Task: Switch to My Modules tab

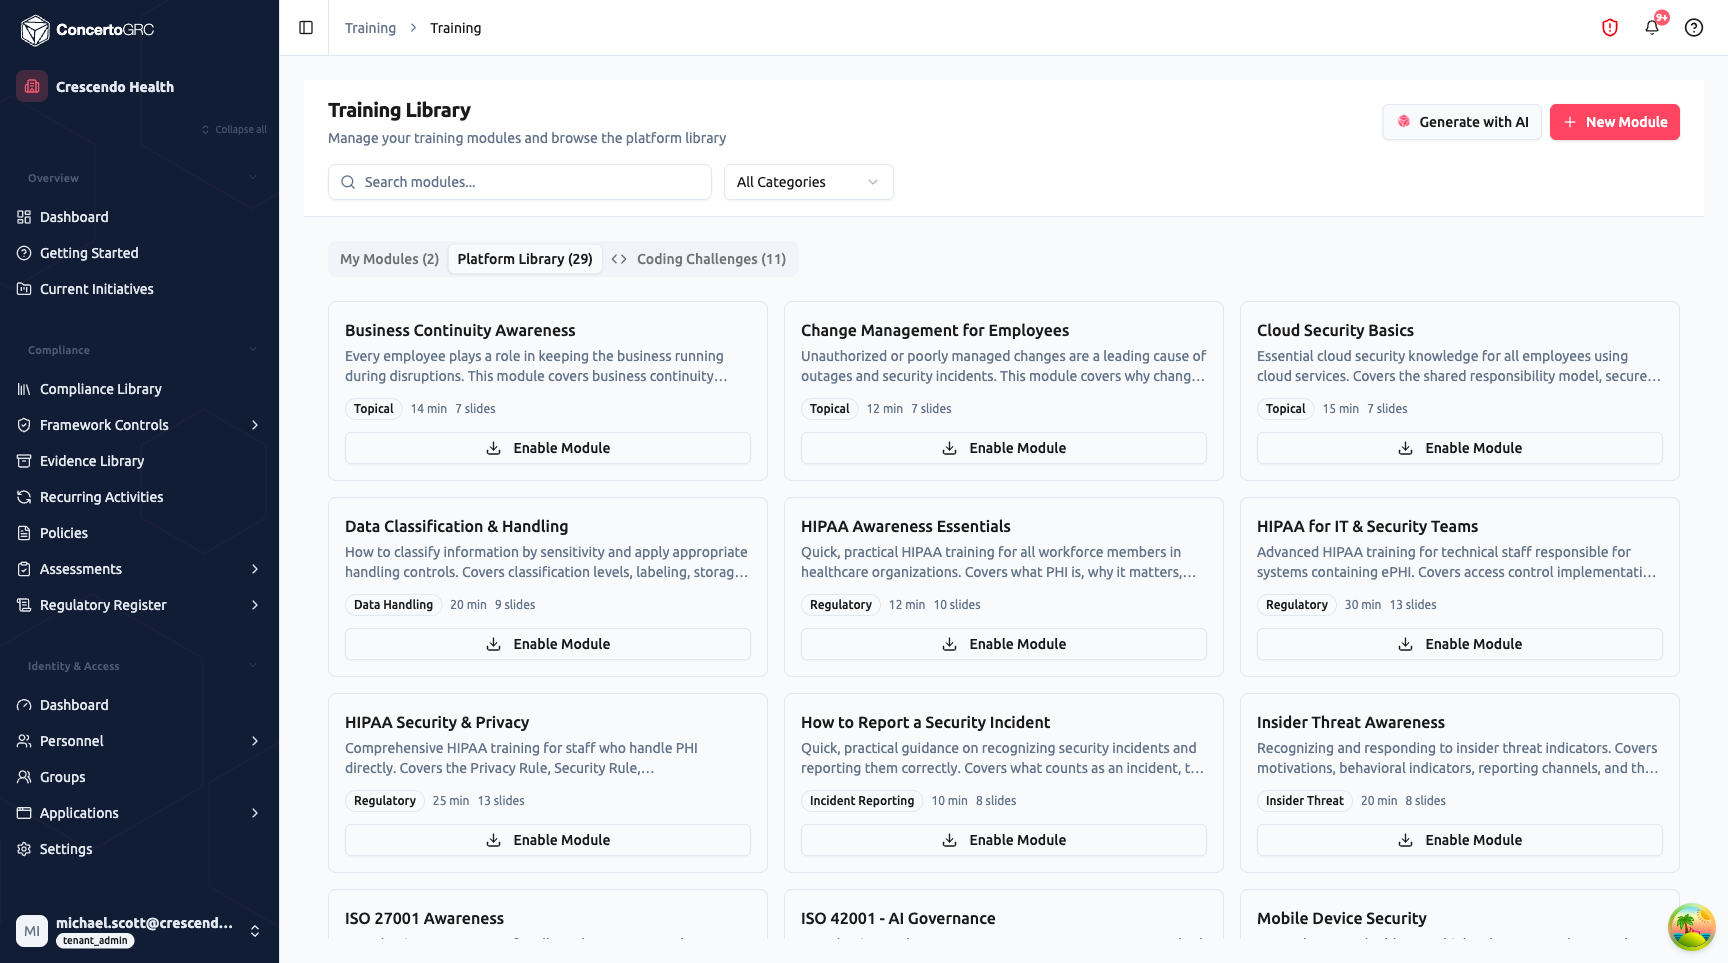Action: point(389,259)
